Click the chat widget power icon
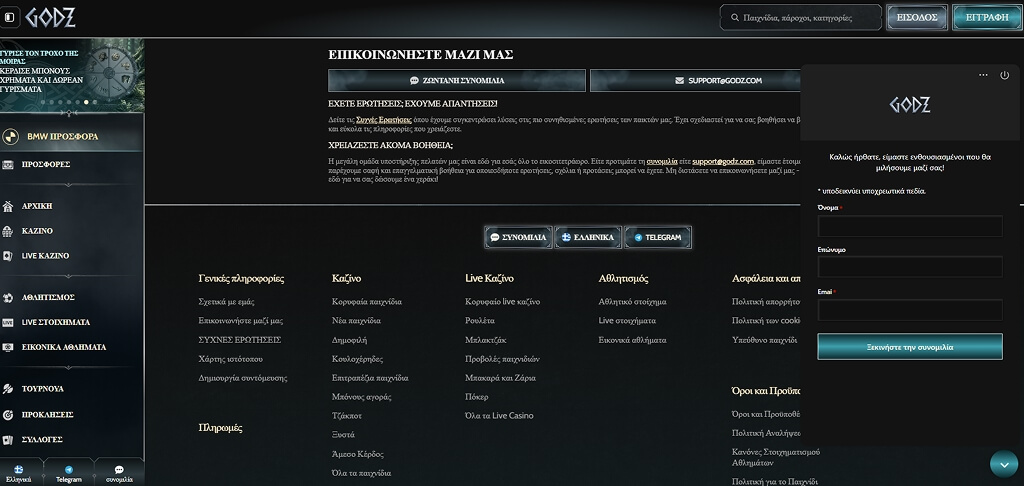This screenshot has width=1024, height=486. pos(1004,75)
